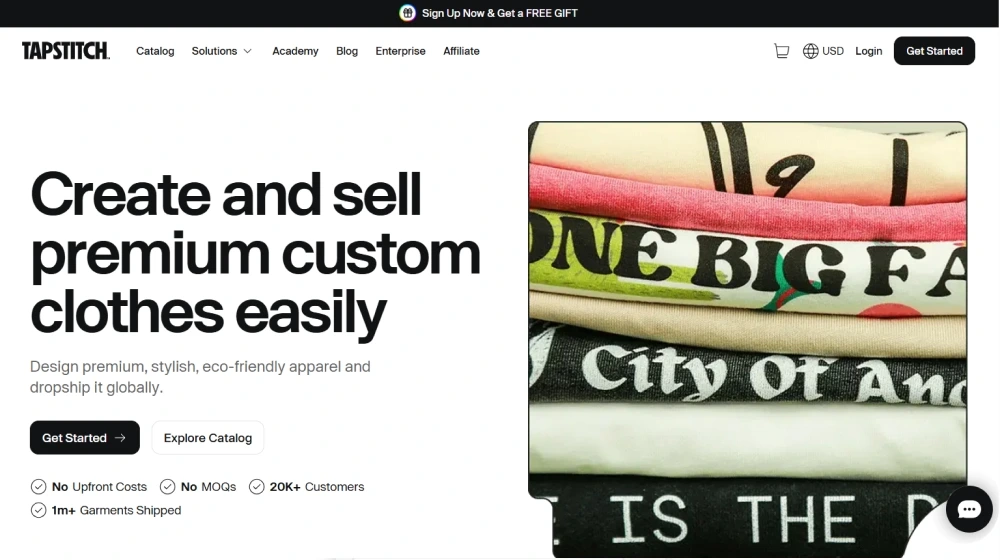Click the checkmark icon beside 1m+ Garments Shipped
Viewport: 1000px width, 560px height.
point(39,510)
